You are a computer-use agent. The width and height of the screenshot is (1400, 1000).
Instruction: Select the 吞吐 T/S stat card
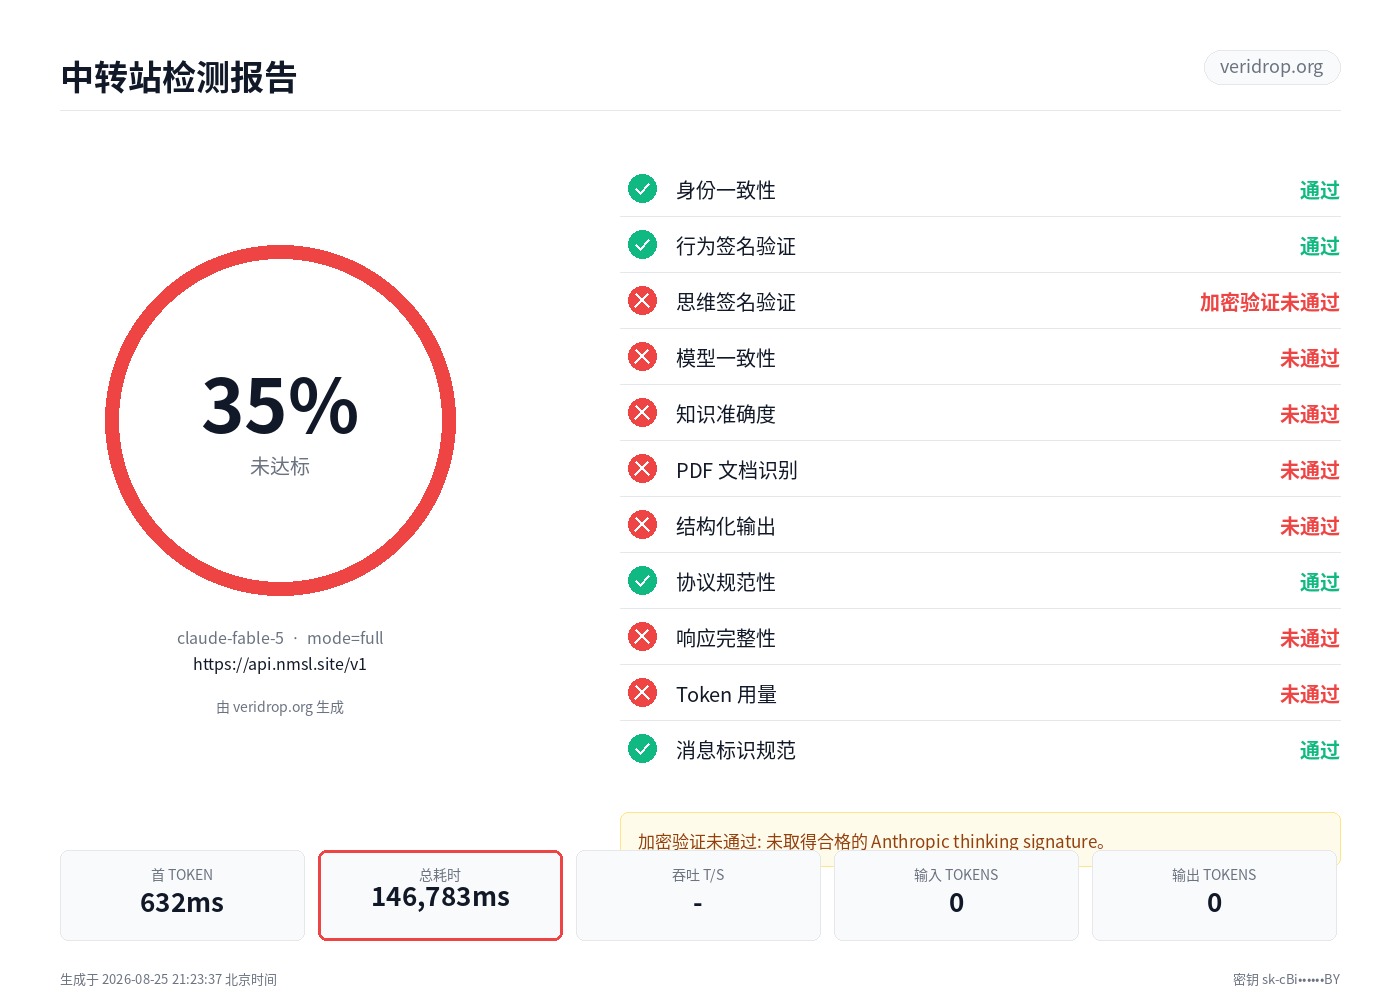pos(698,895)
